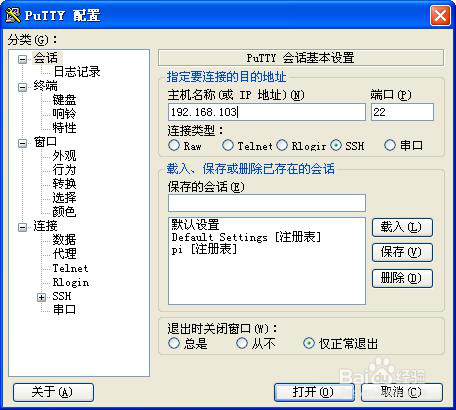Focus the port field showing 22
Viewport: 456px width, 410px height.
(402, 112)
